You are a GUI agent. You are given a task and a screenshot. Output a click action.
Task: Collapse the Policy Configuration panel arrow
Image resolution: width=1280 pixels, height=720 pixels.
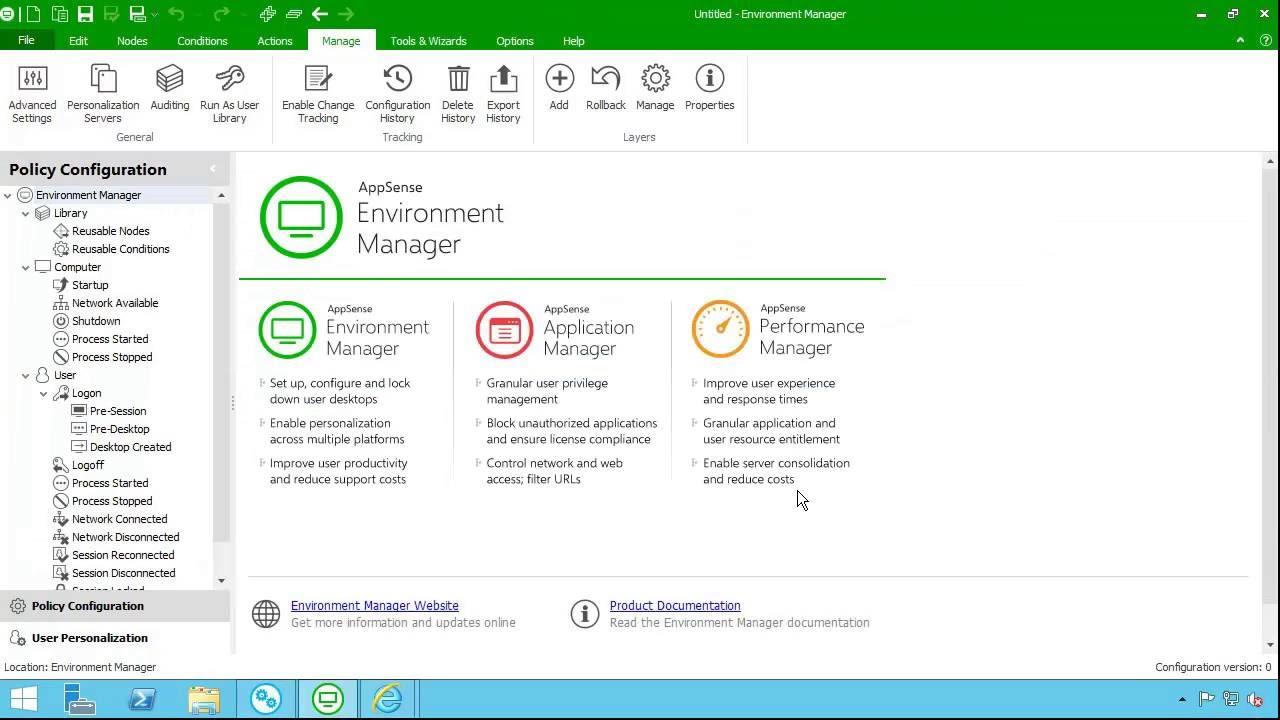pyautogui.click(x=212, y=169)
